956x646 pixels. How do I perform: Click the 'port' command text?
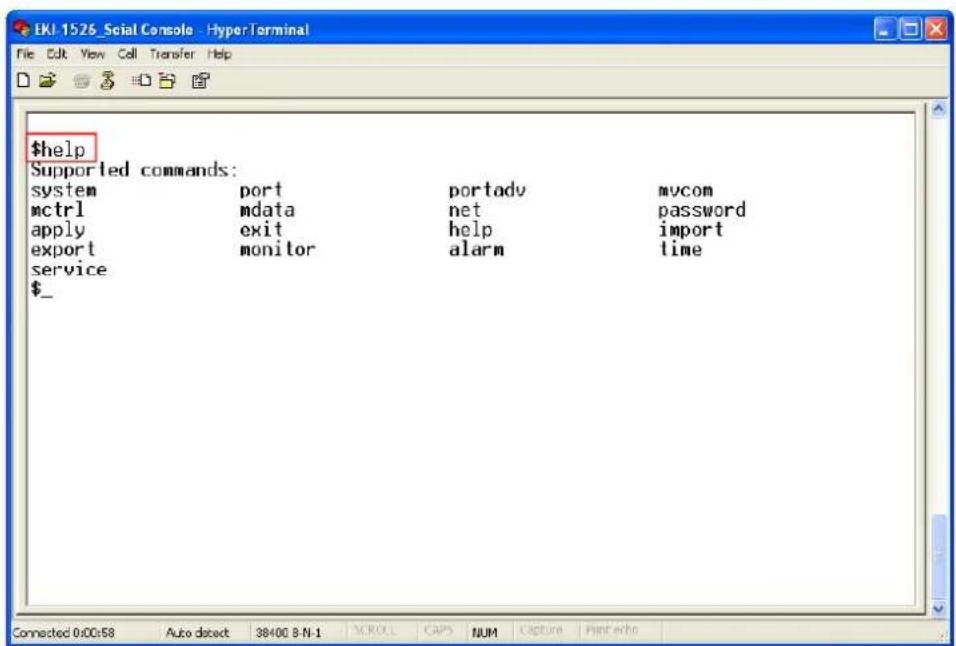[x=261, y=191]
